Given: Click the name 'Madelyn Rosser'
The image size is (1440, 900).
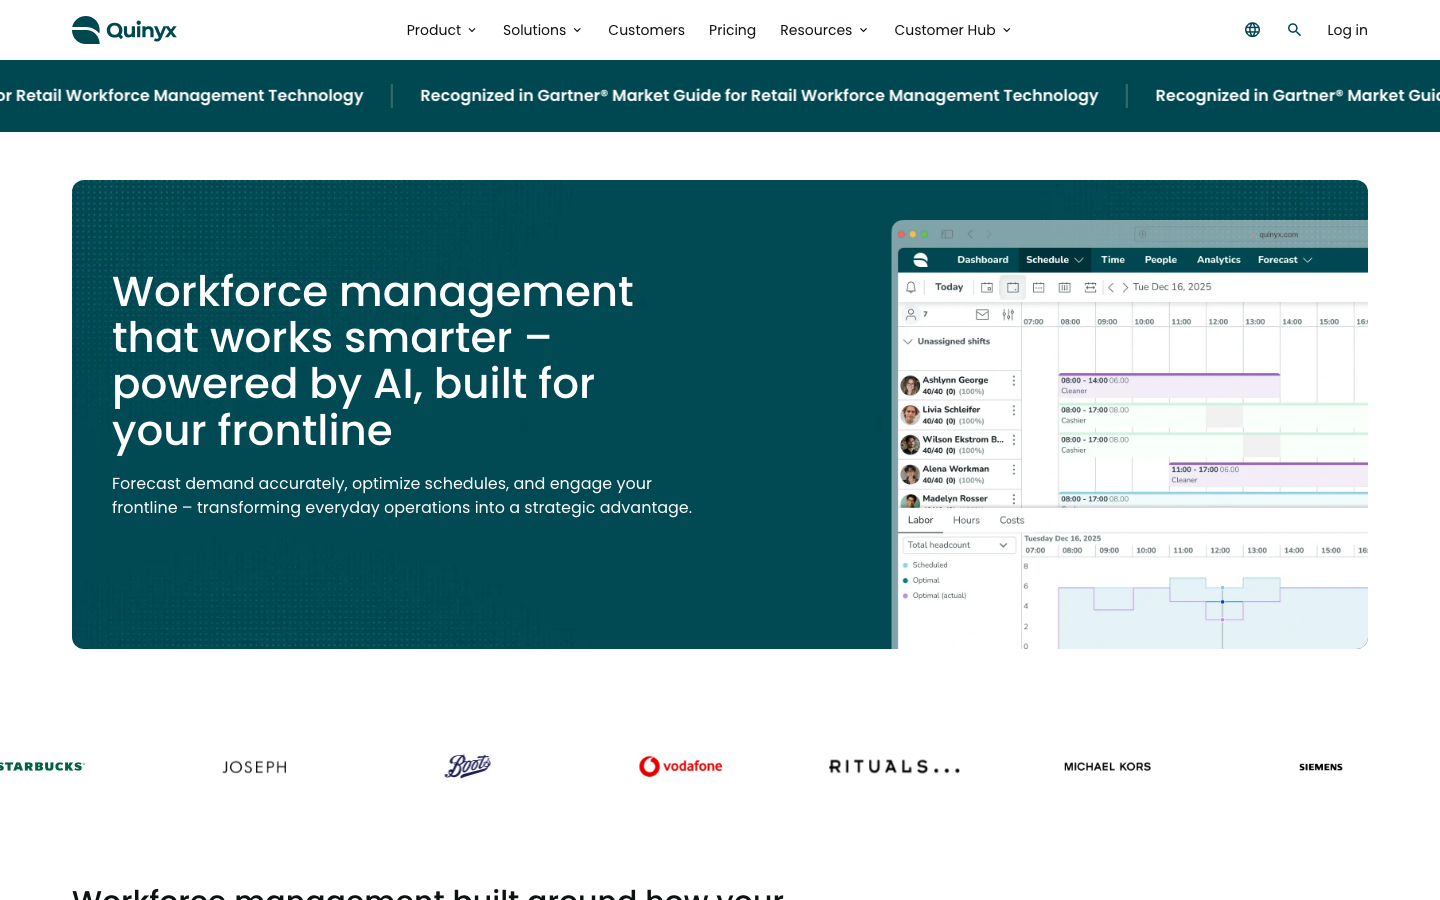Looking at the screenshot, I should 955,498.
